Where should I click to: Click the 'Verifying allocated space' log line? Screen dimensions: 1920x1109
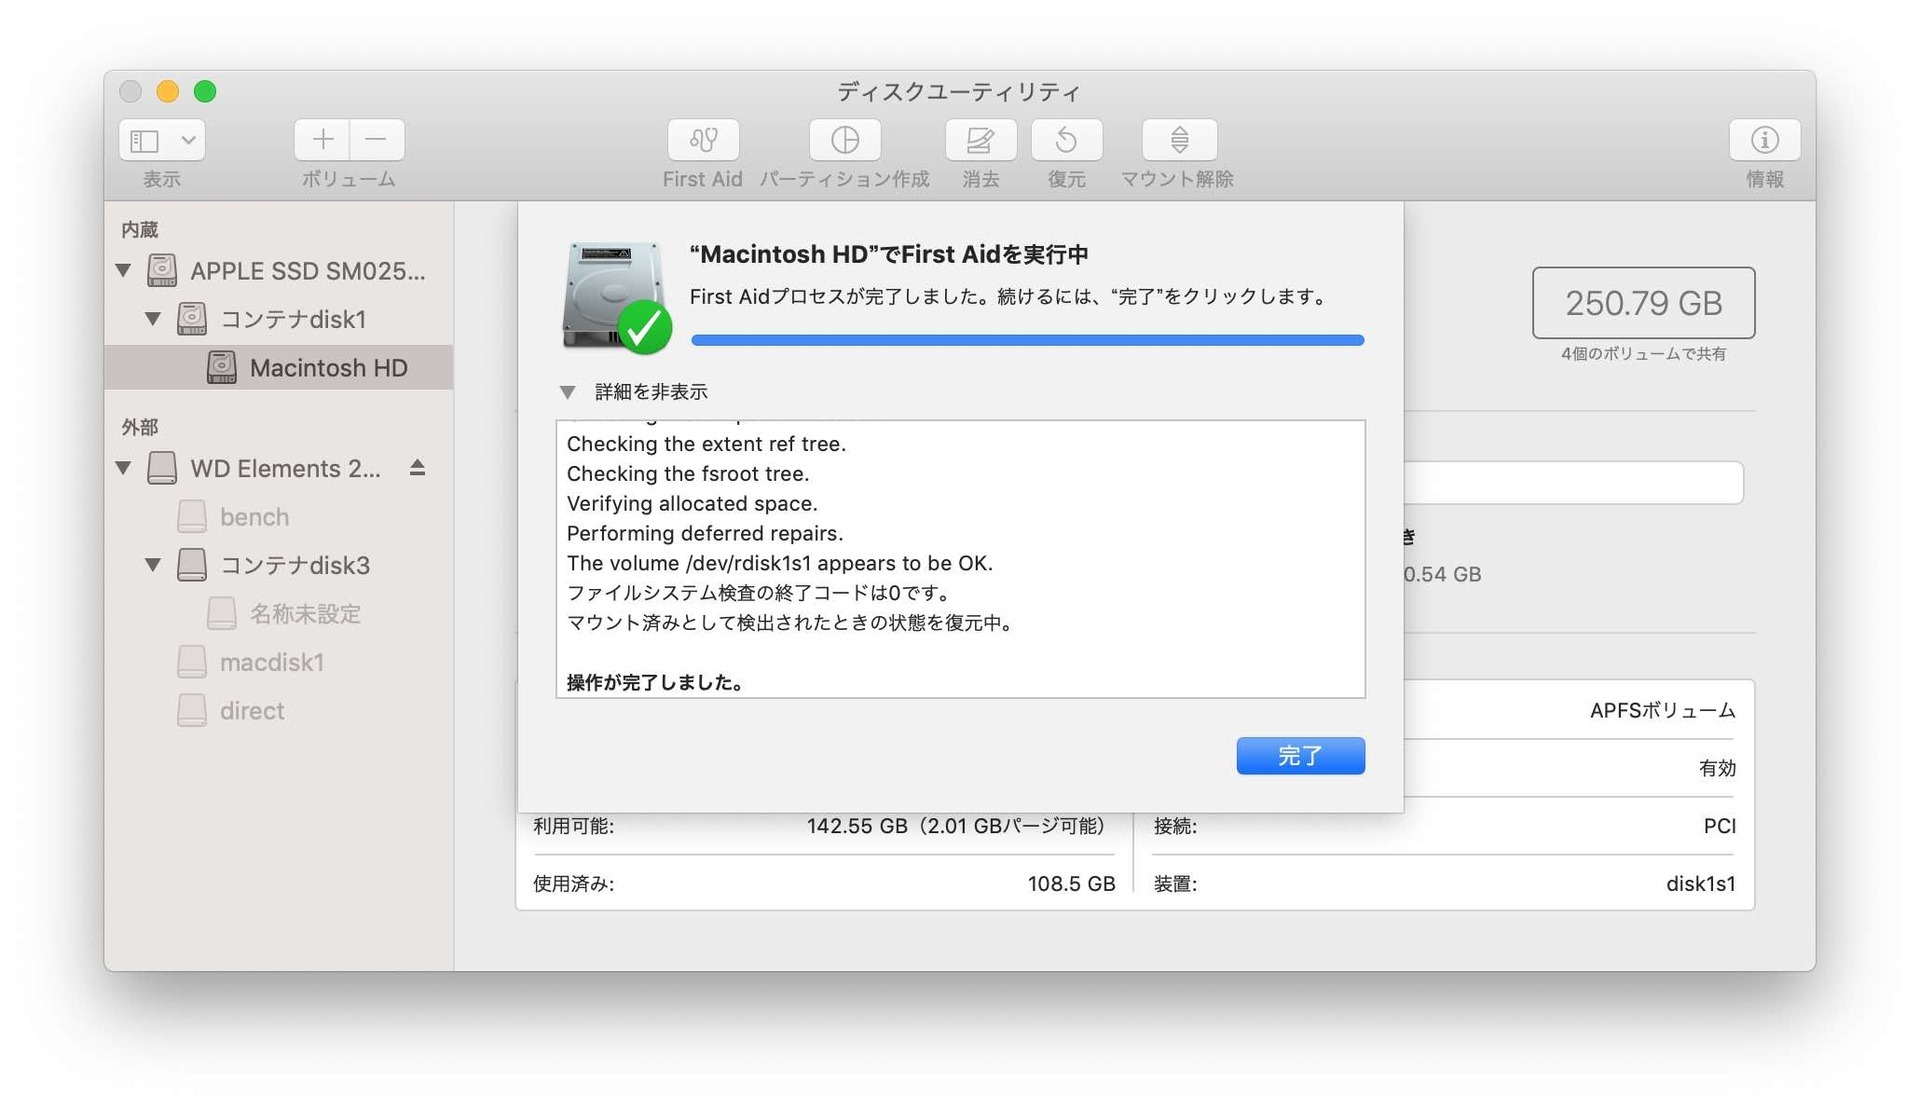click(x=692, y=504)
